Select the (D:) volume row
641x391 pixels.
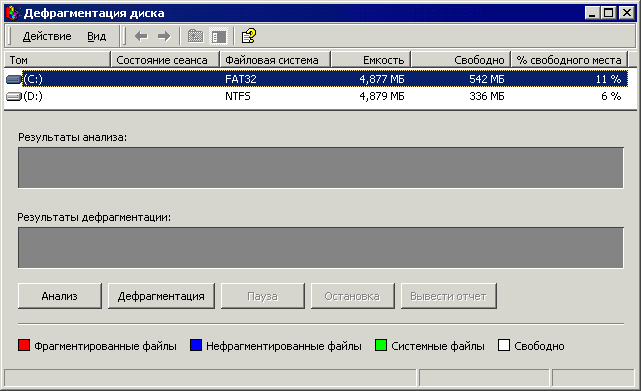click(316, 97)
